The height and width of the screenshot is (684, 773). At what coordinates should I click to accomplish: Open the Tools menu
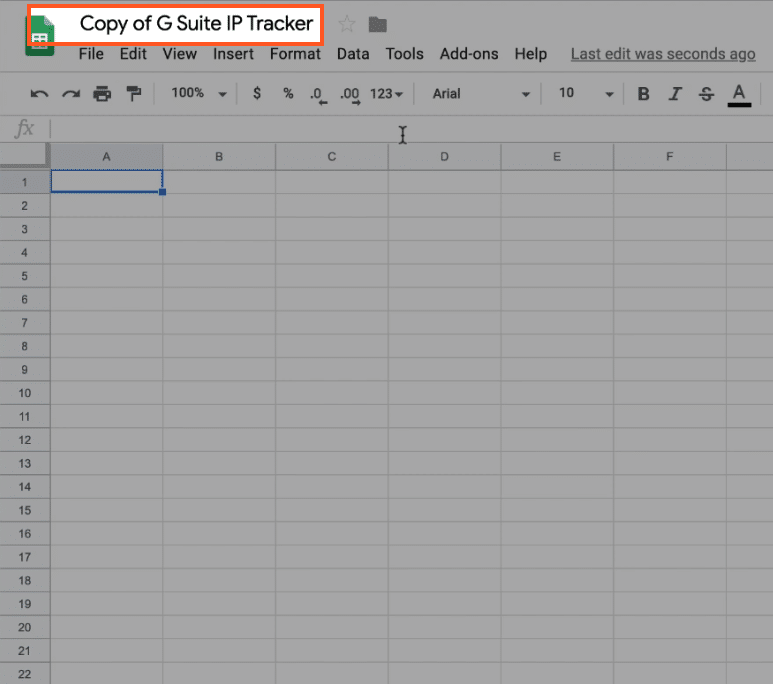pos(404,53)
